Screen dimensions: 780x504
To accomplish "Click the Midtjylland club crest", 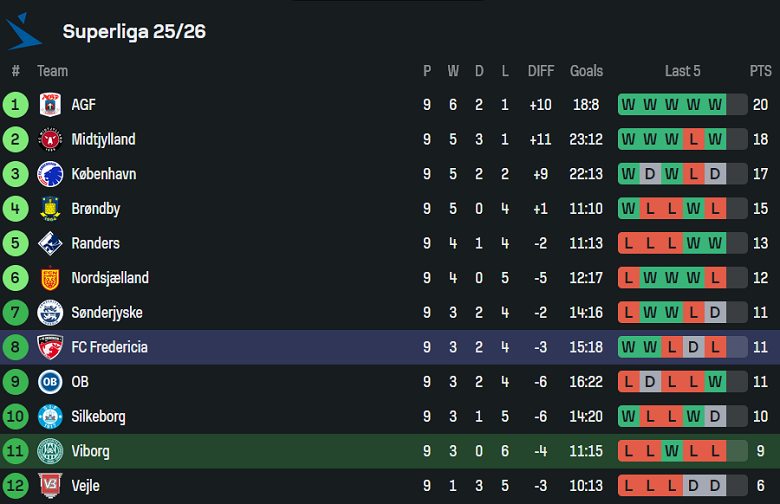I will (x=50, y=140).
